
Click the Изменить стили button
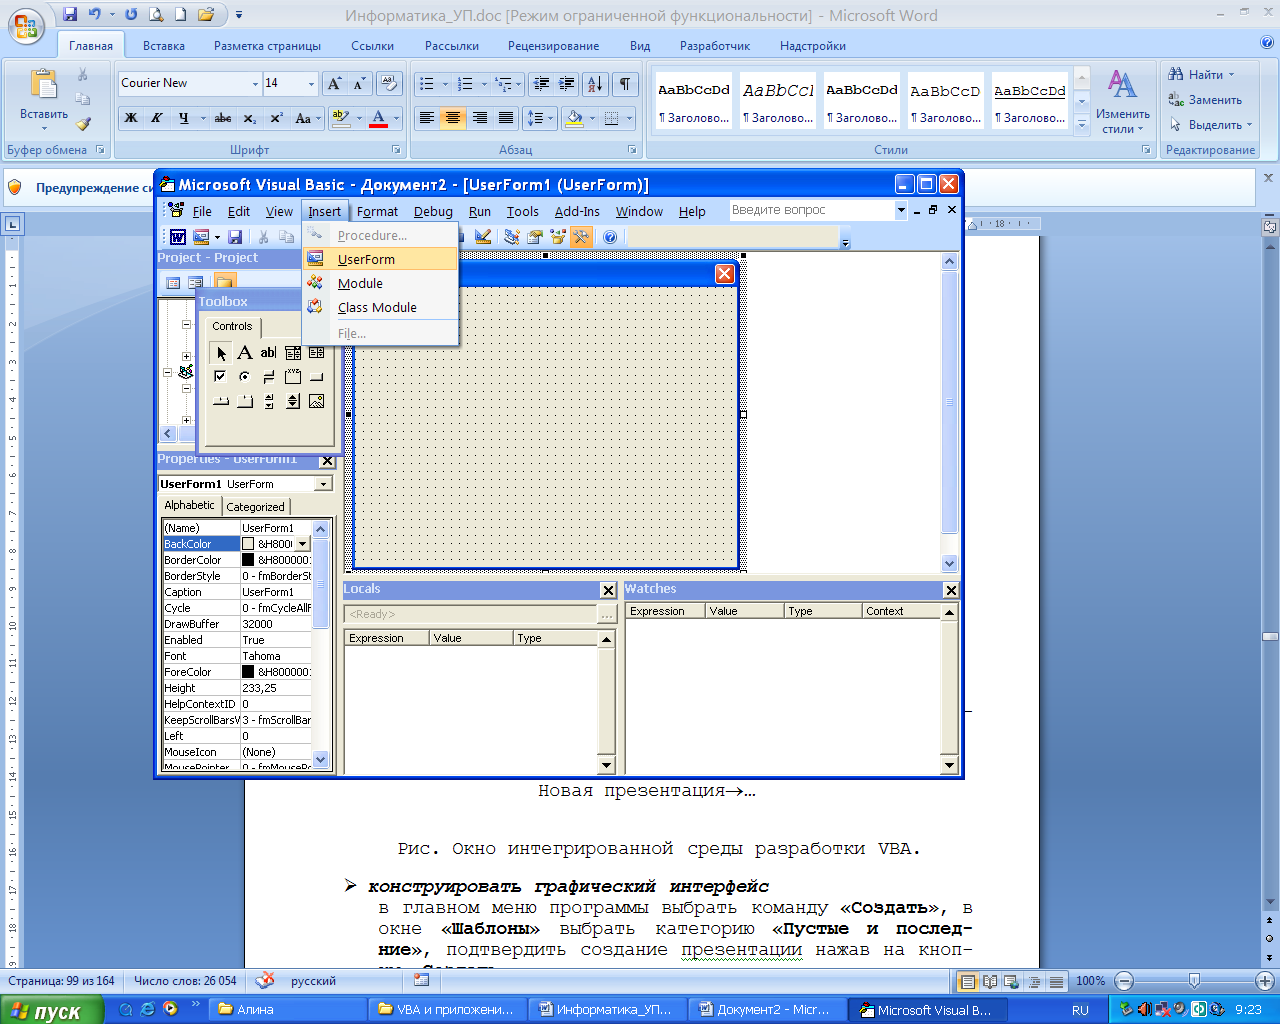[1122, 102]
